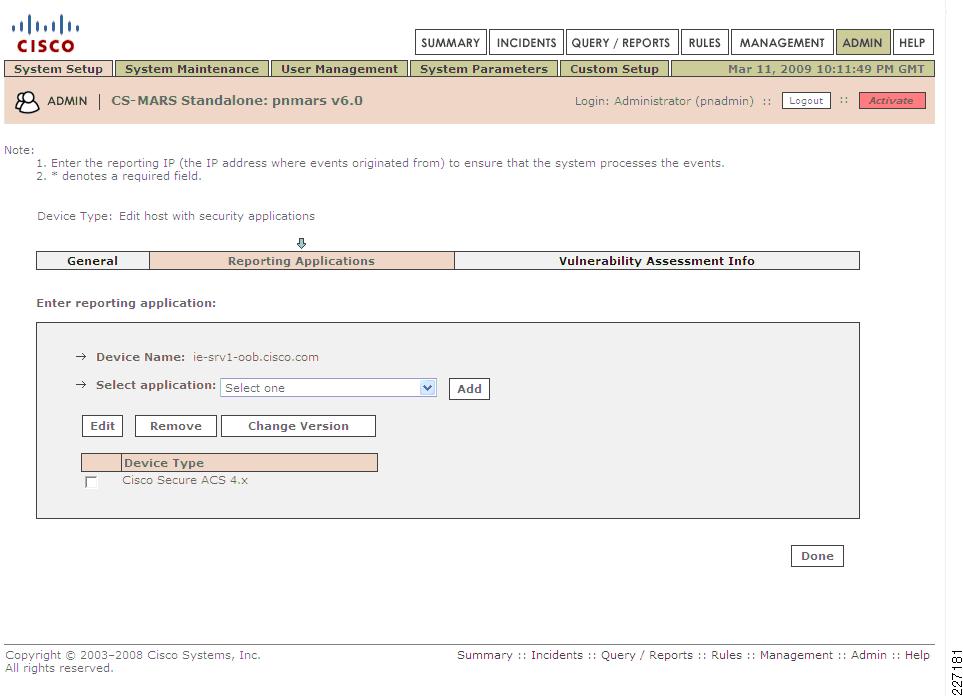
Task: Click the admin user silhouette icon
Action: pyautogui.click(x=26, y=101)
